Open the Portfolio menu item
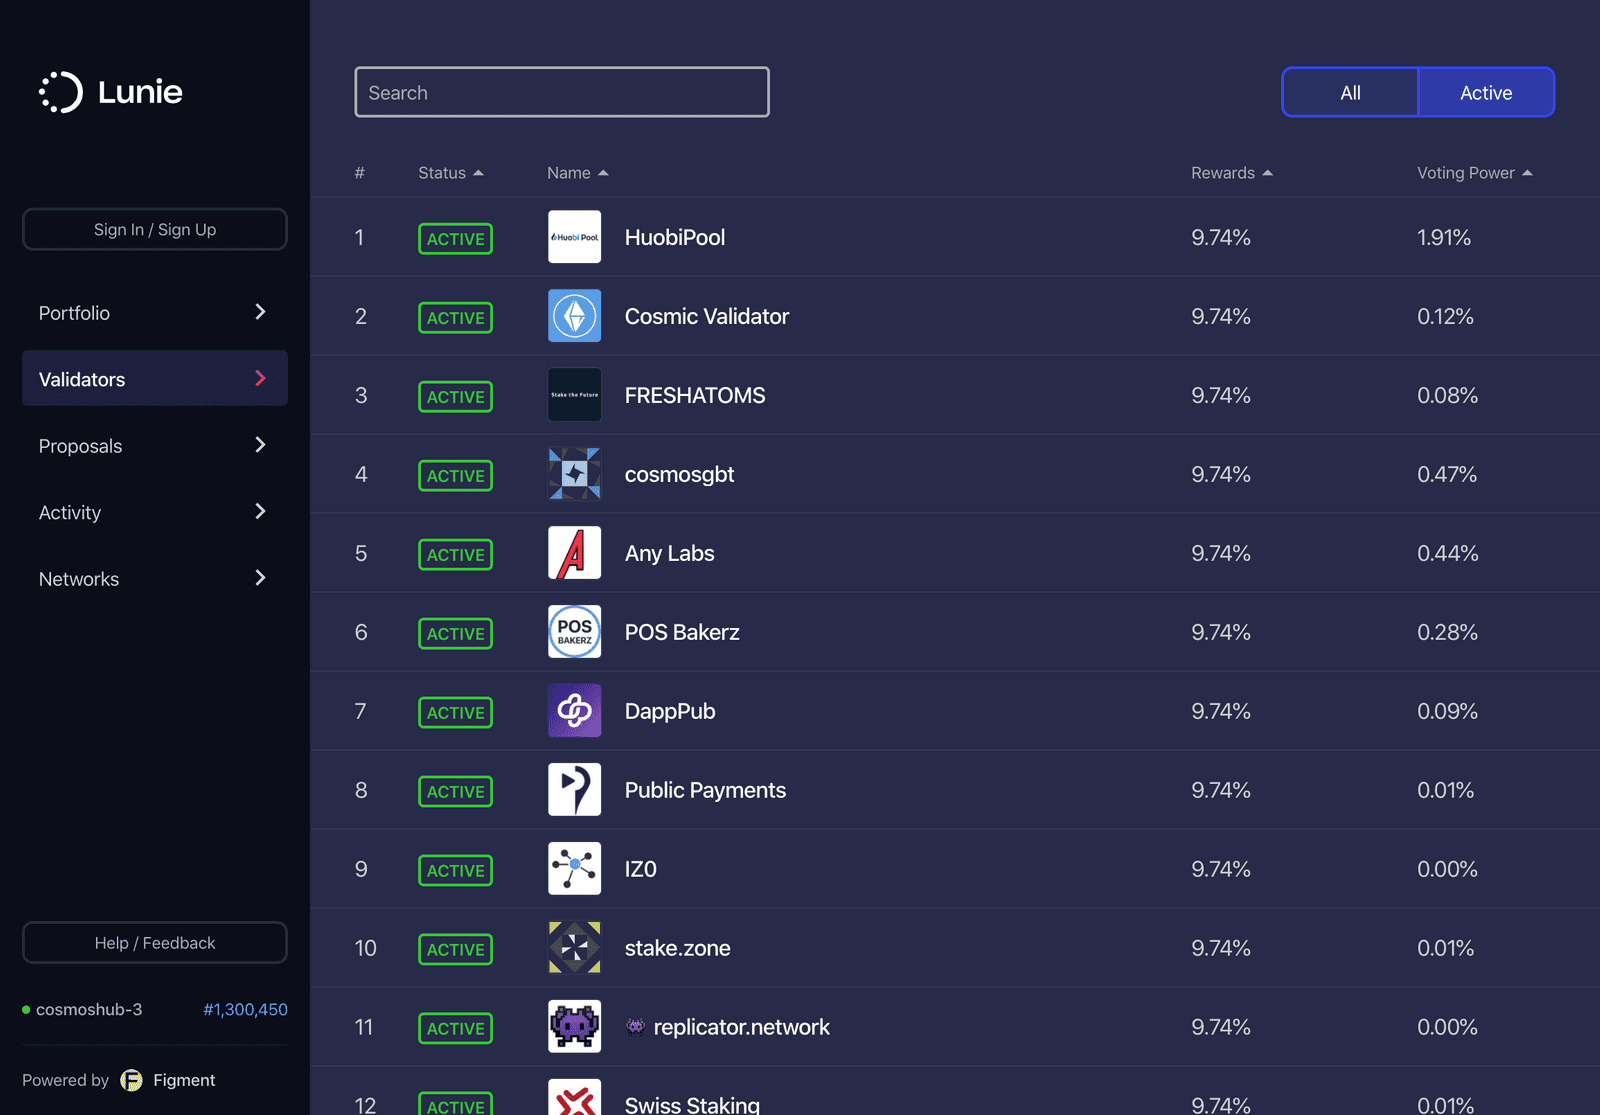 155,312
